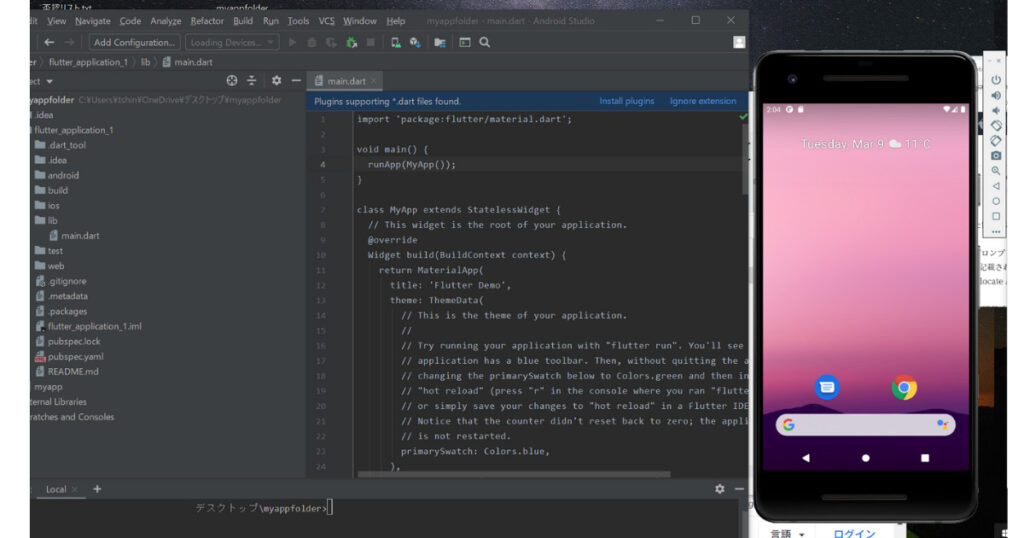Open the Terminal panel settings gear
Screen dimensions: 1024x538
[720, 489]
